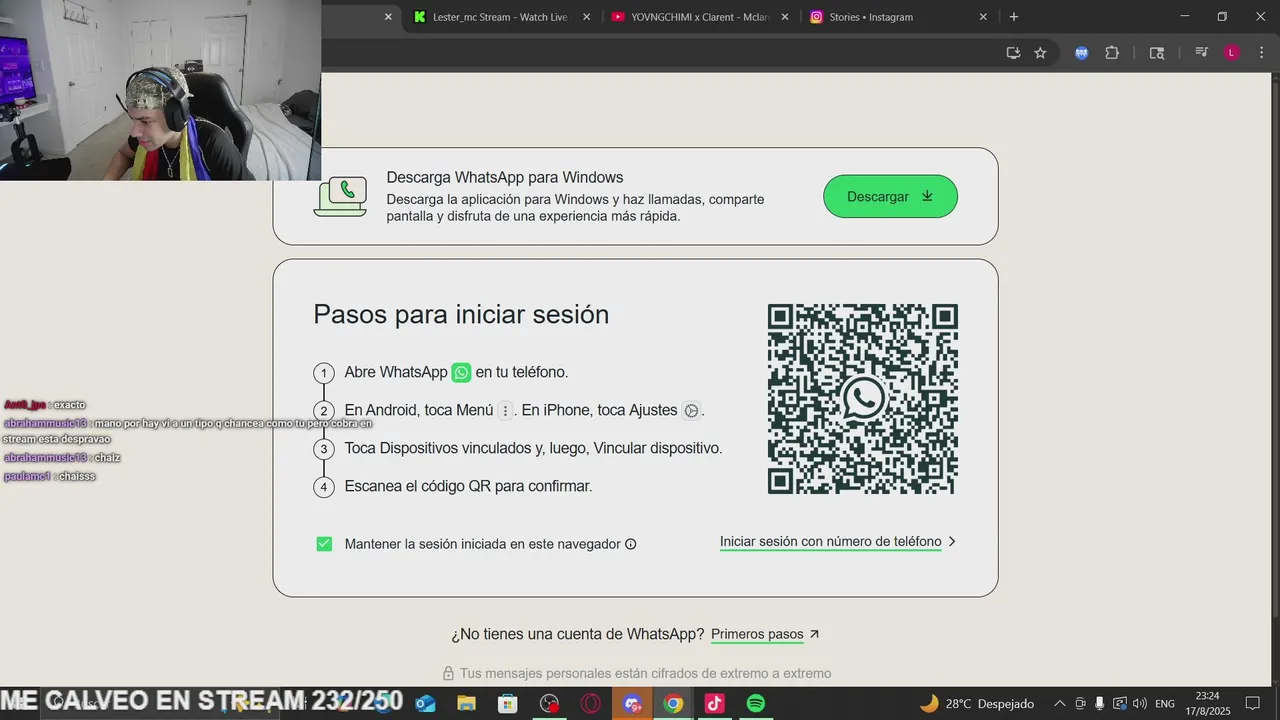Screen dimensions: 1280x720
Task: Click the chevron beside phone number login link
Action: pos(952,542)
